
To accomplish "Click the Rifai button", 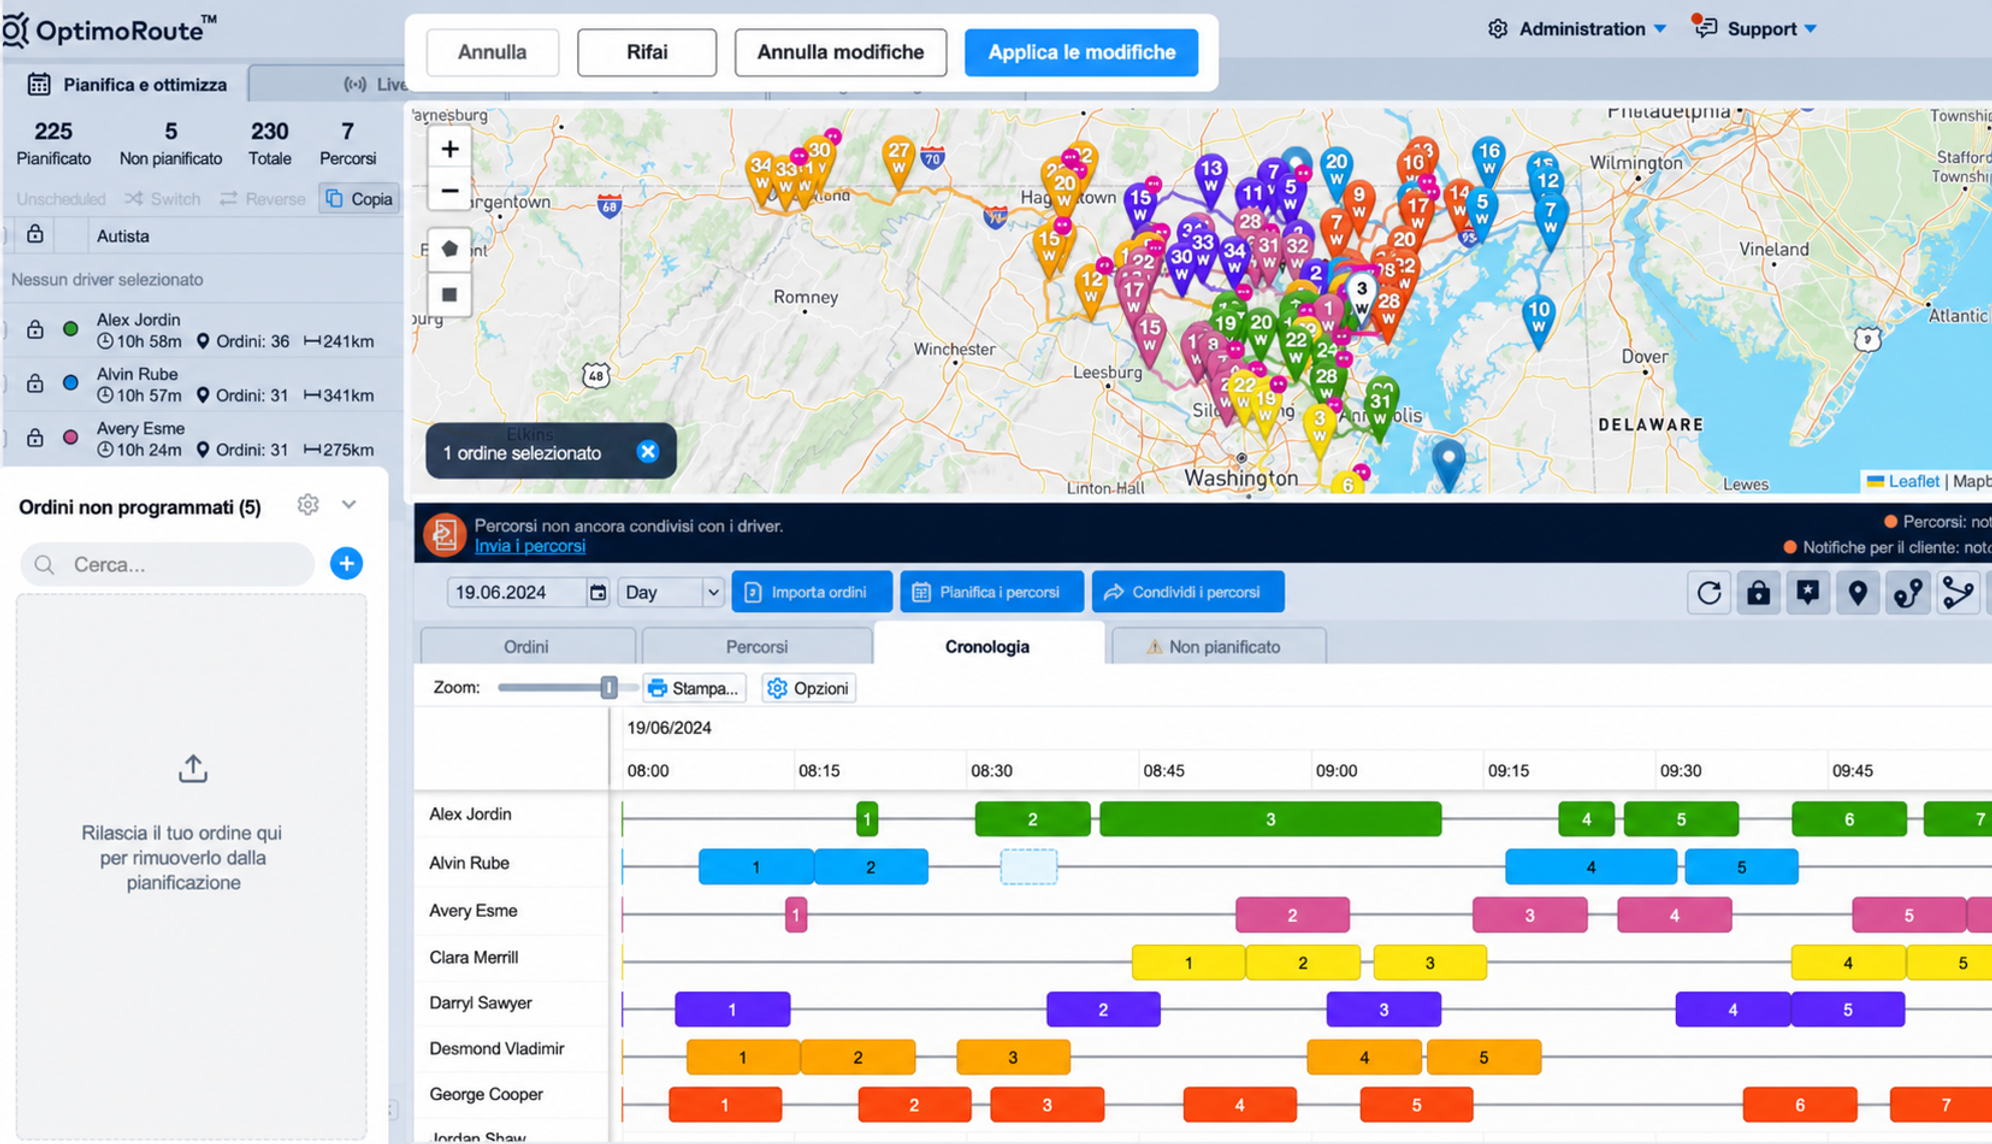I will coord(647,52).
